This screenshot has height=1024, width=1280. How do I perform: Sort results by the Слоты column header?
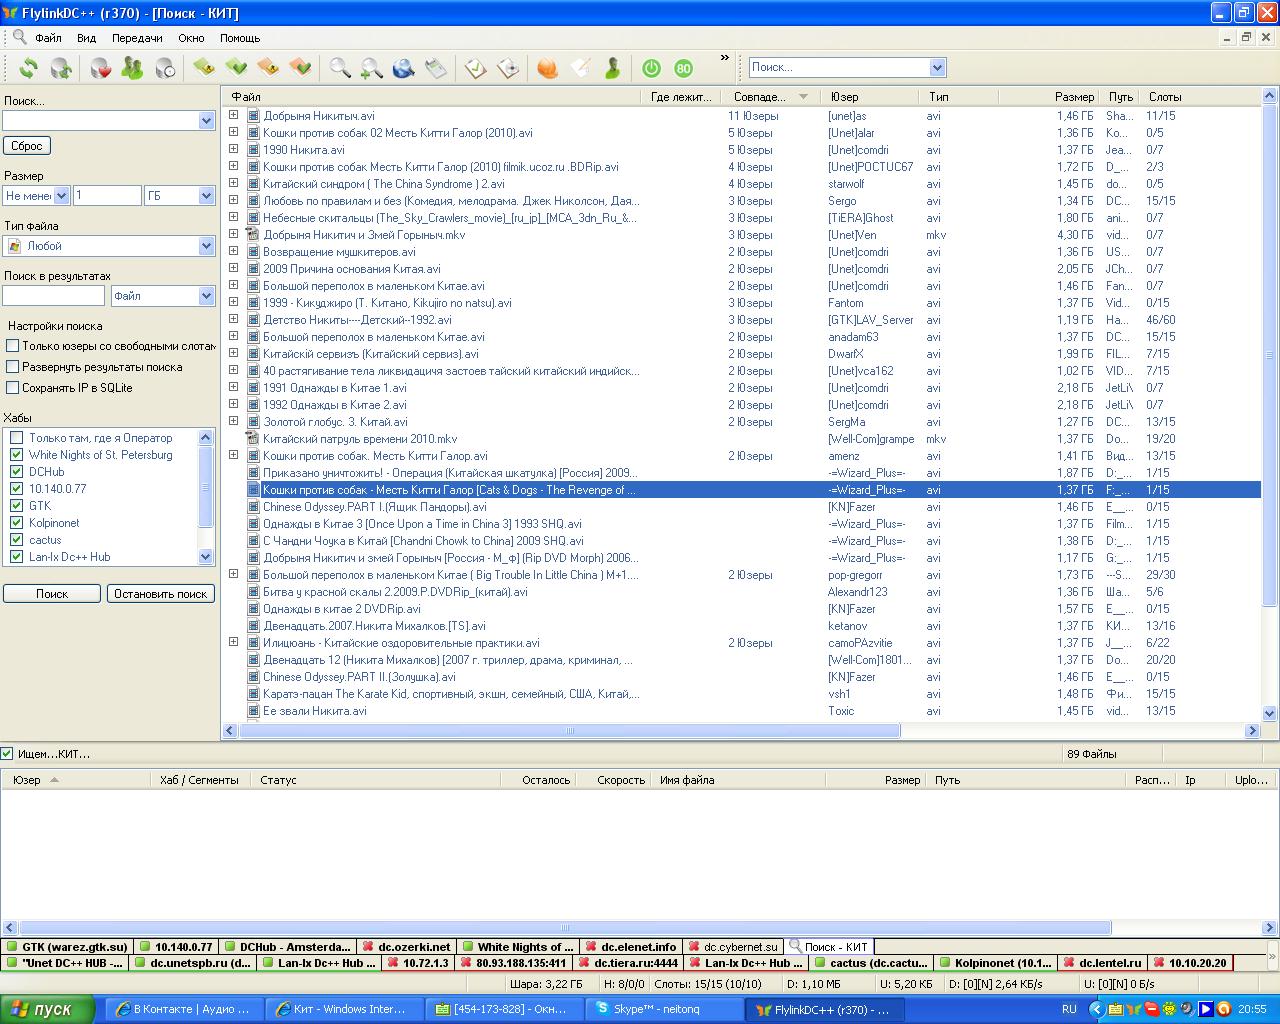tap(1165, 97)
